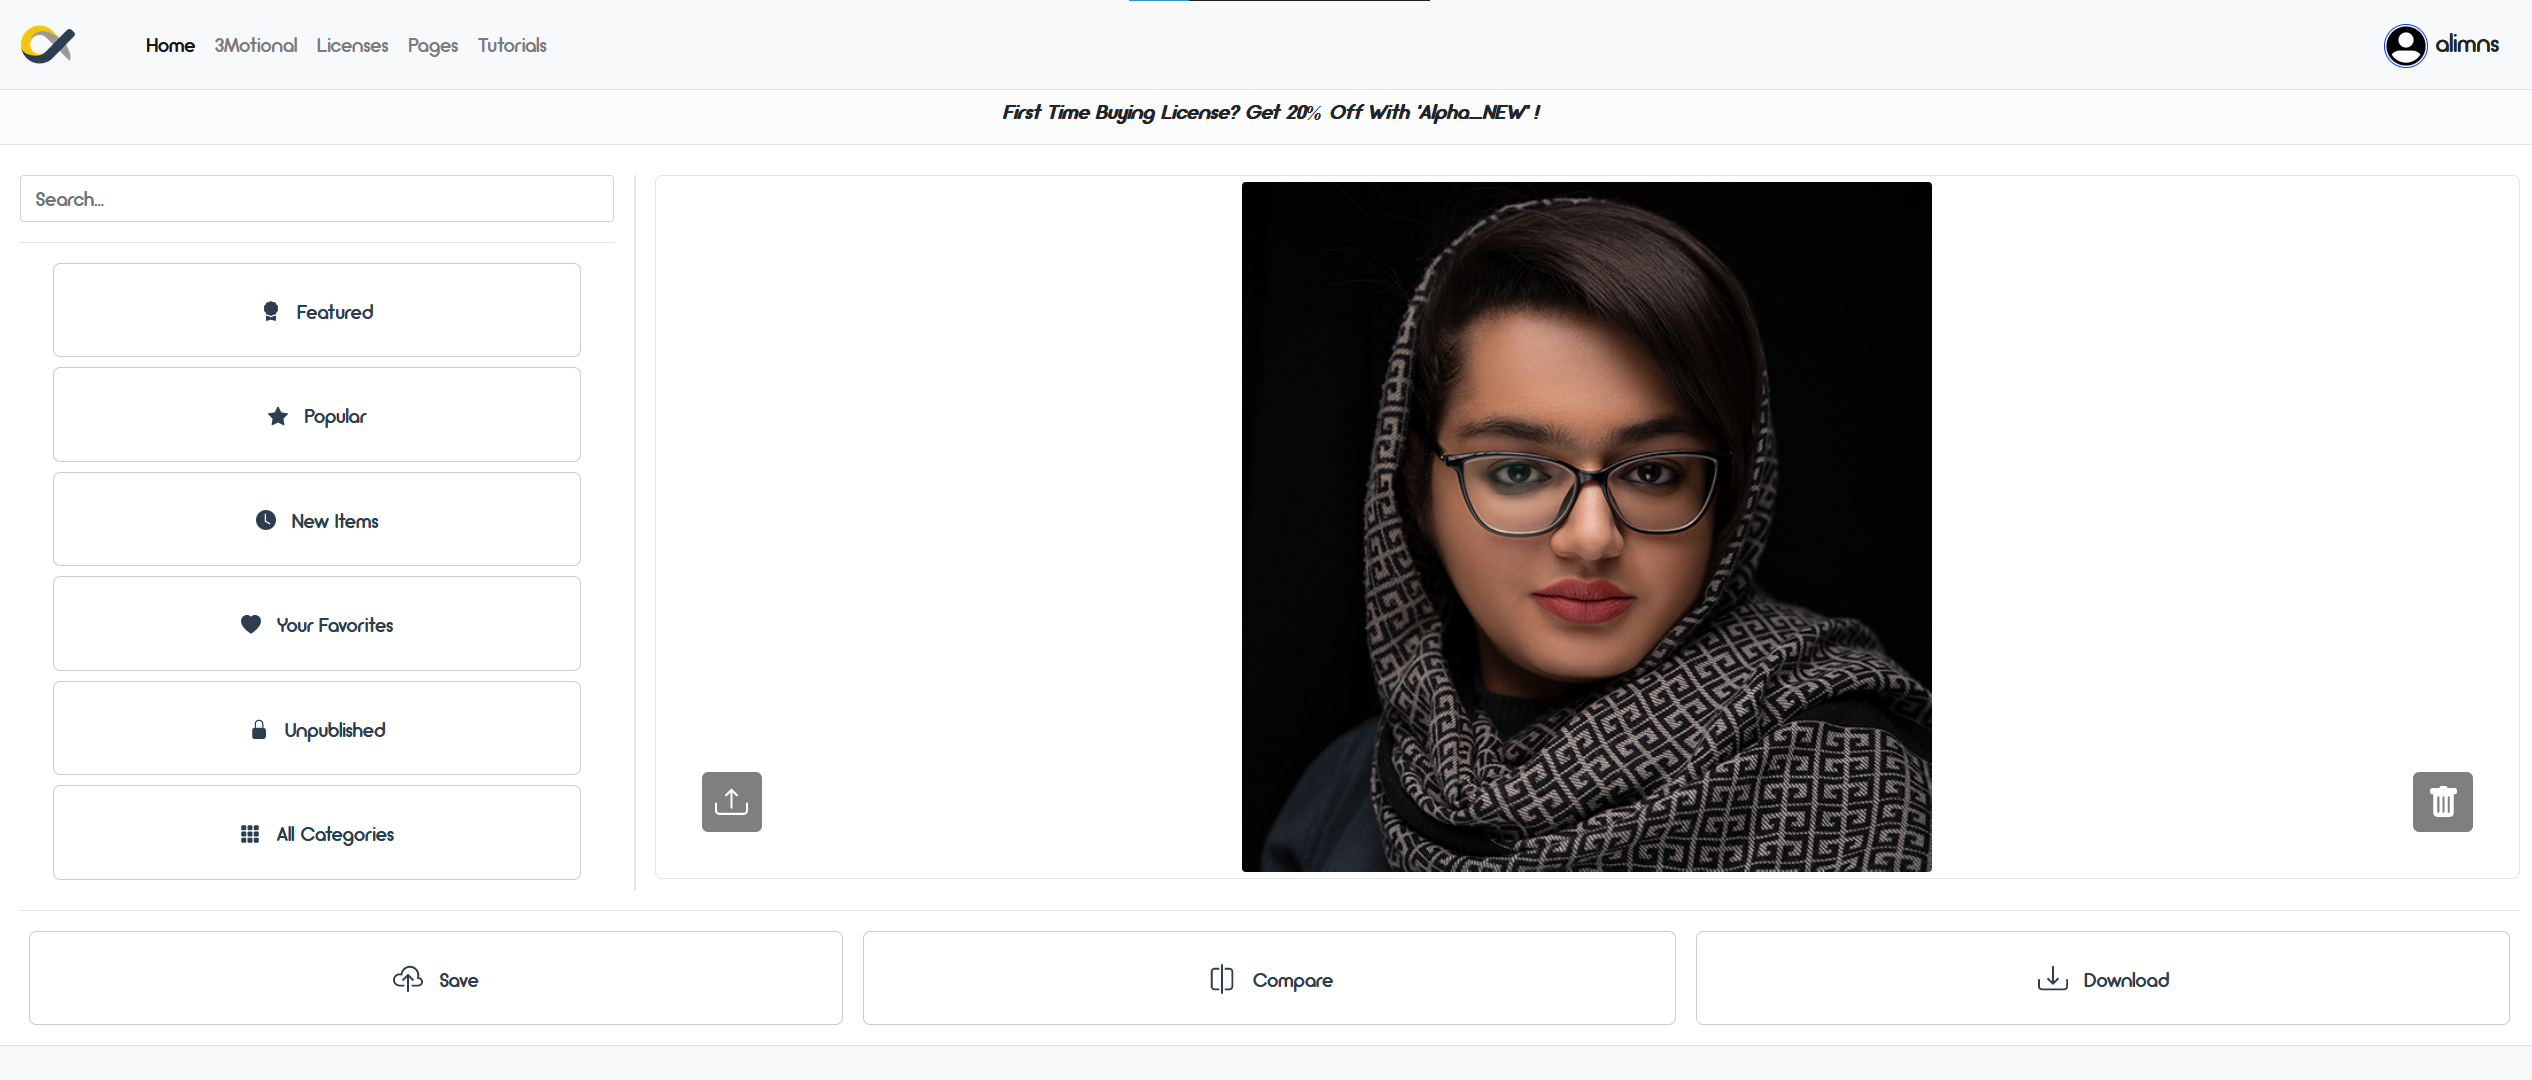The width and height of the screenshot is (2532, 1080).
Task: Click into the Search input field
Action: click(317, 199)
